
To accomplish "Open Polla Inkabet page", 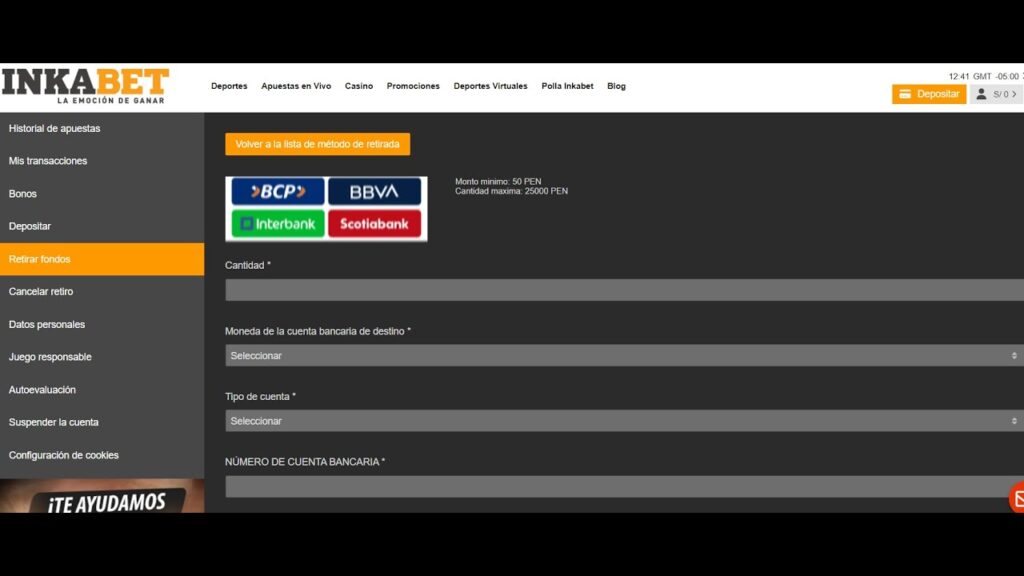I will [x=568, y=86].
